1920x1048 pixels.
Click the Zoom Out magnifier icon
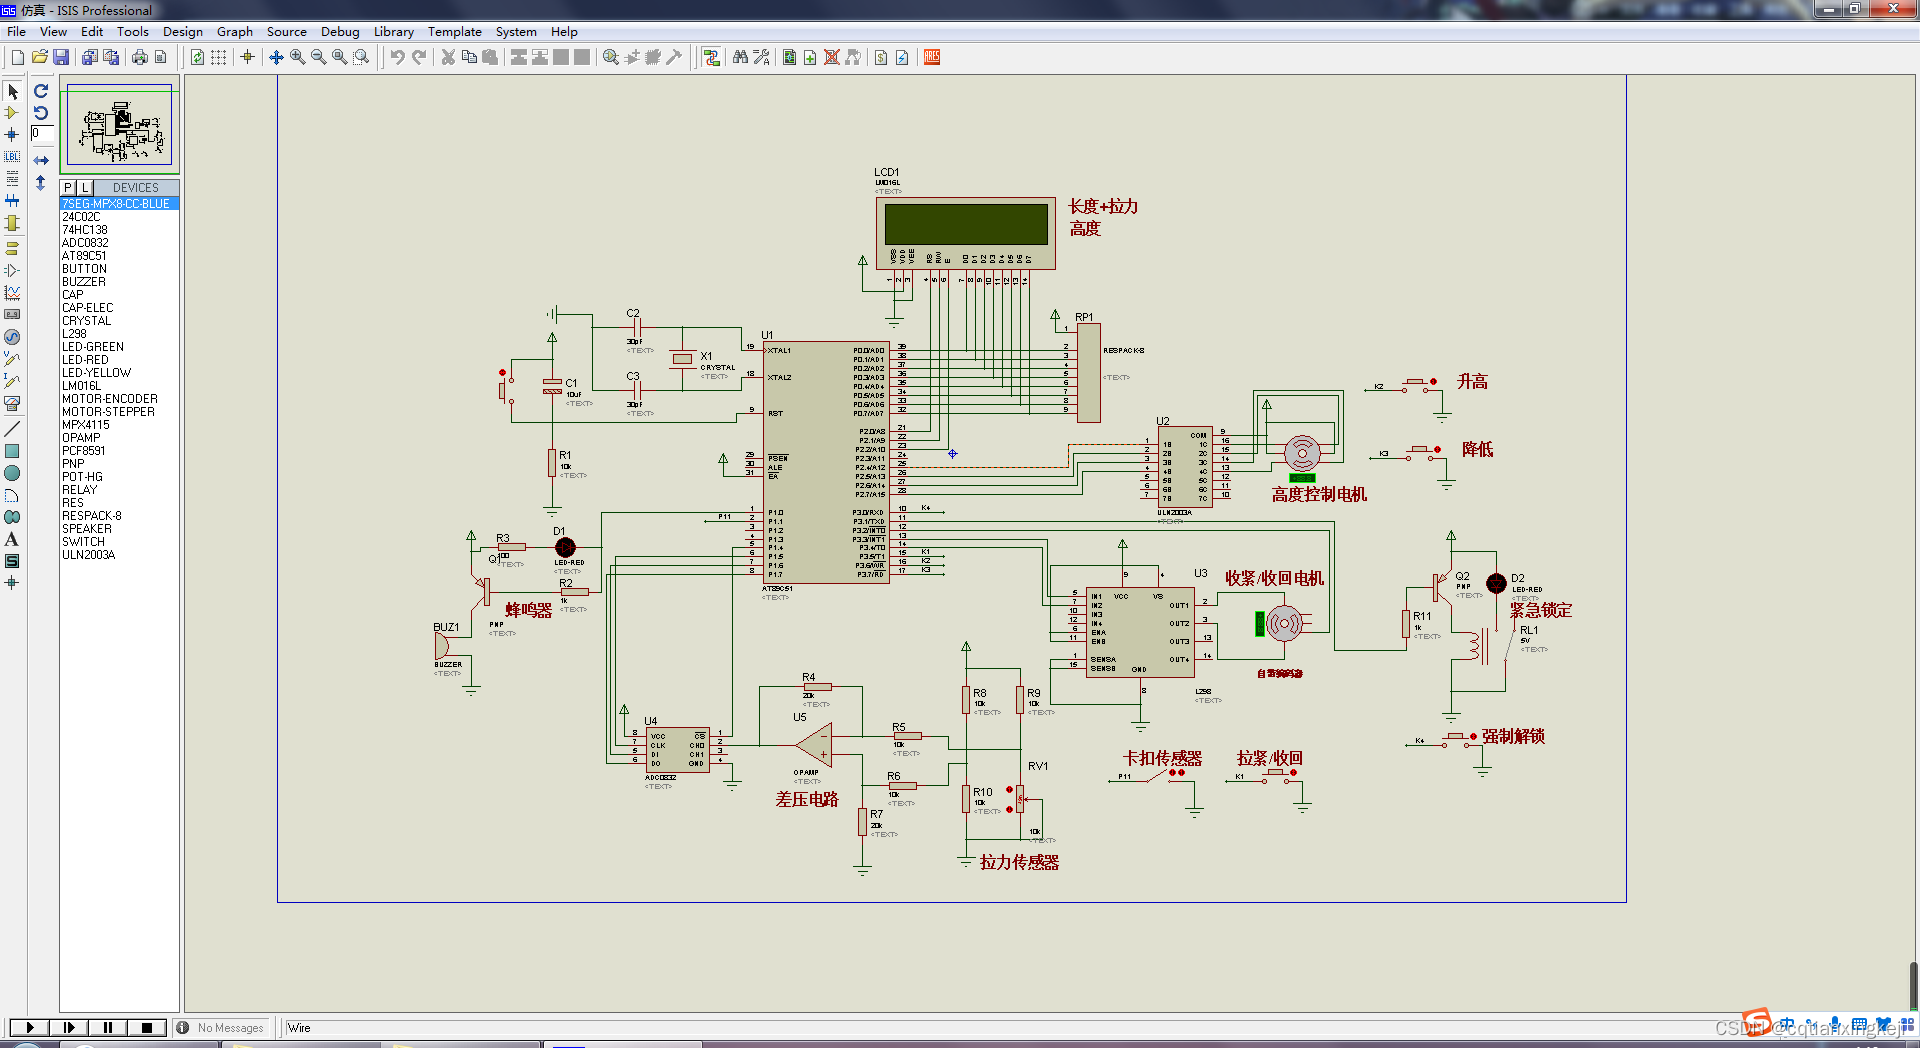click(x=318, y=57)
